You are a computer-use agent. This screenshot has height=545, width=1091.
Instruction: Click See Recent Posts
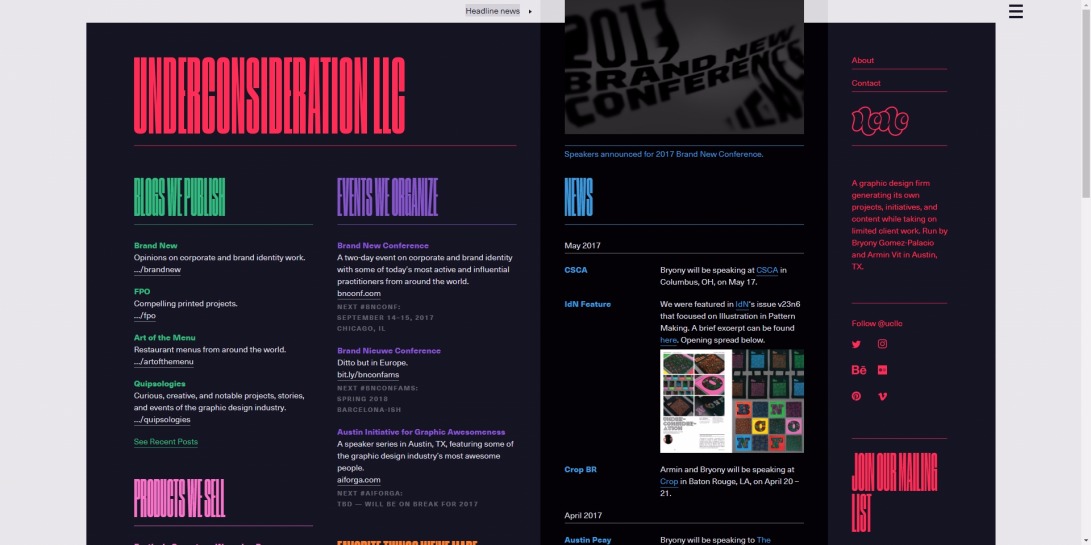pyautogui.click(x=166, y=442)
